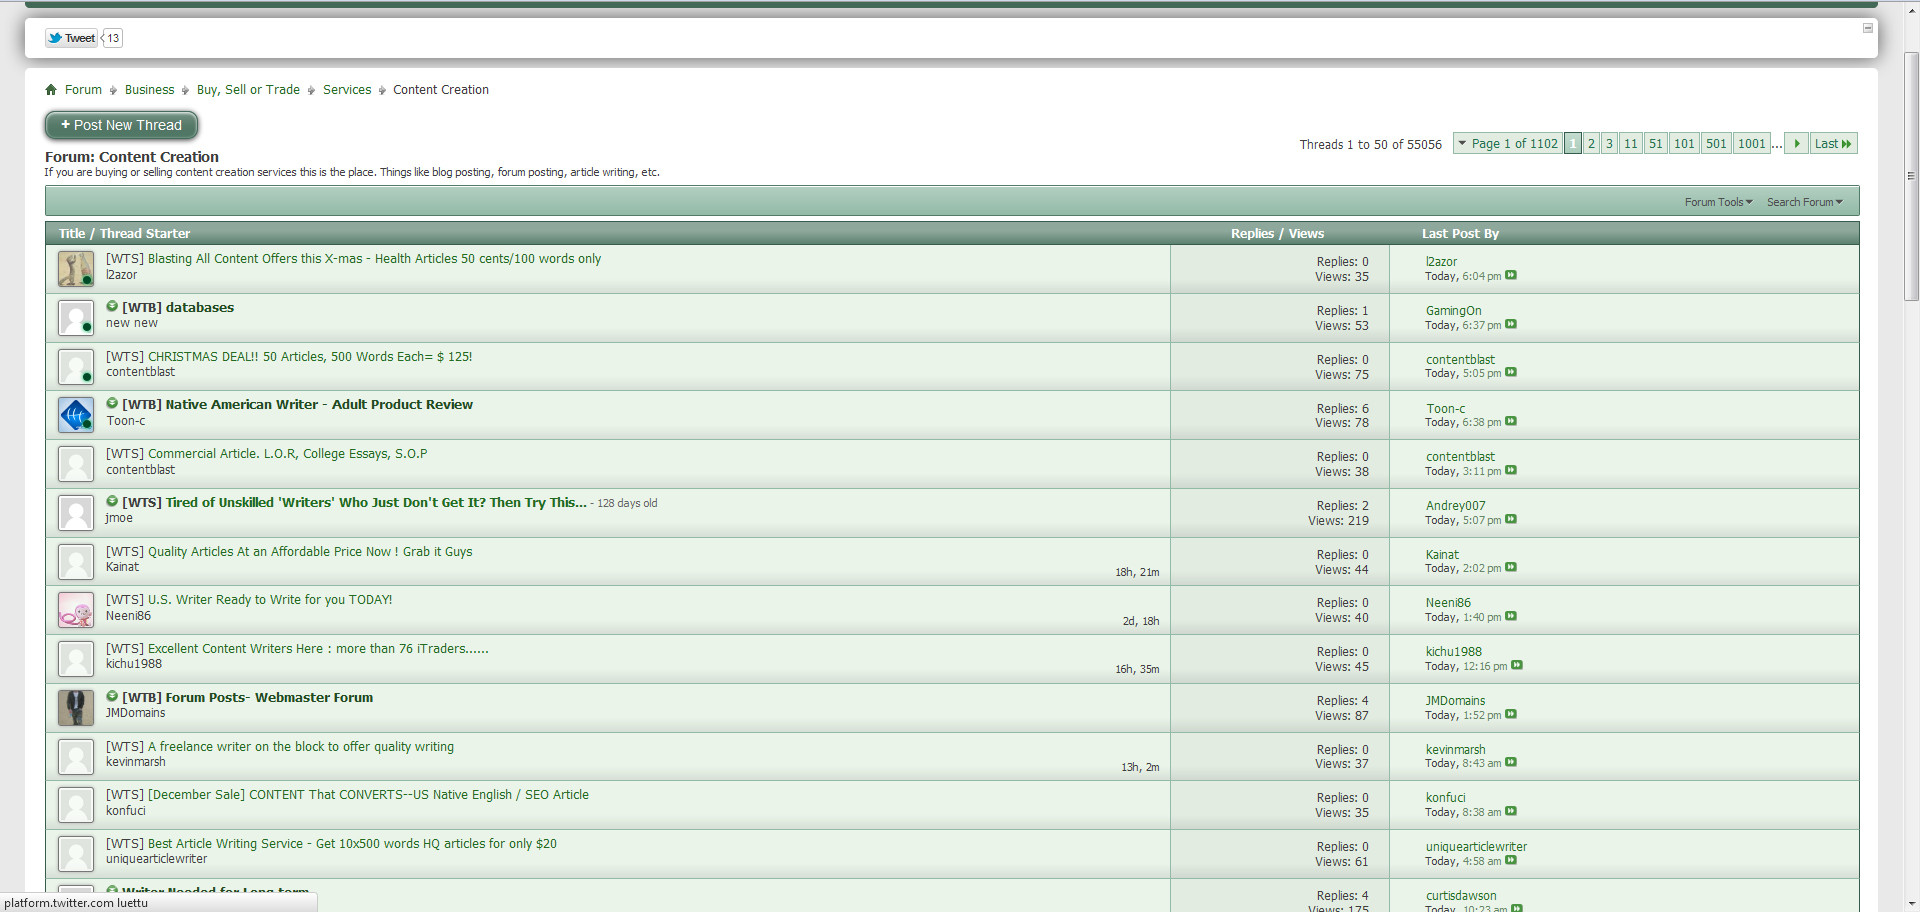
Task: Click JMDomains' avatar thumbnail
Action: tap(76, 708)
